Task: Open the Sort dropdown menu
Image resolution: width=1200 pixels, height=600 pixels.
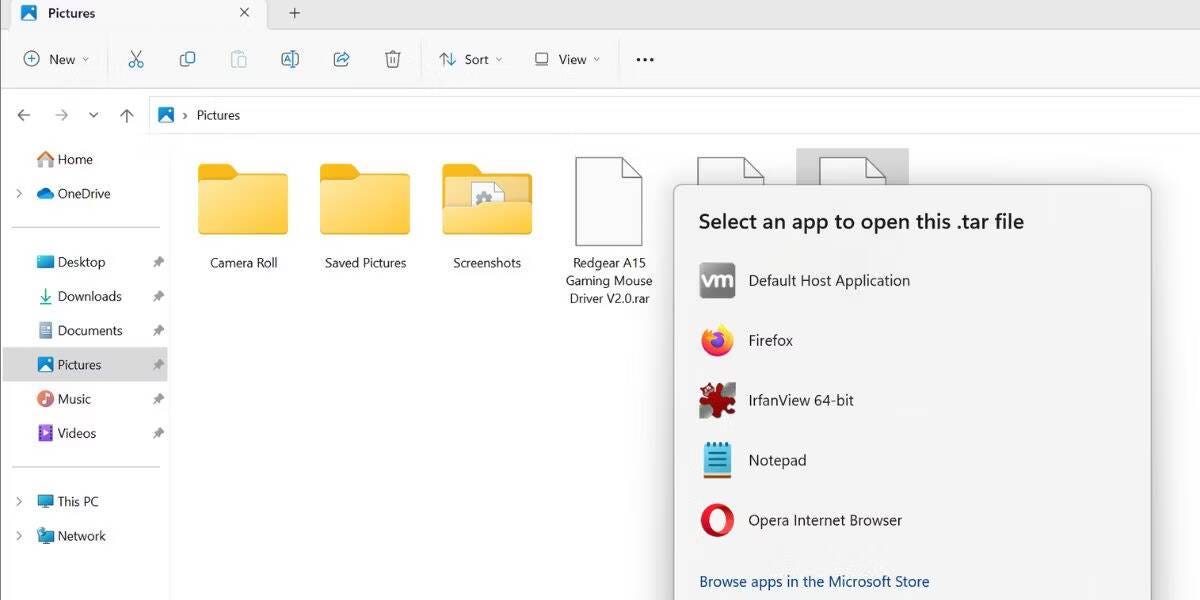Action: coord(470,59)
